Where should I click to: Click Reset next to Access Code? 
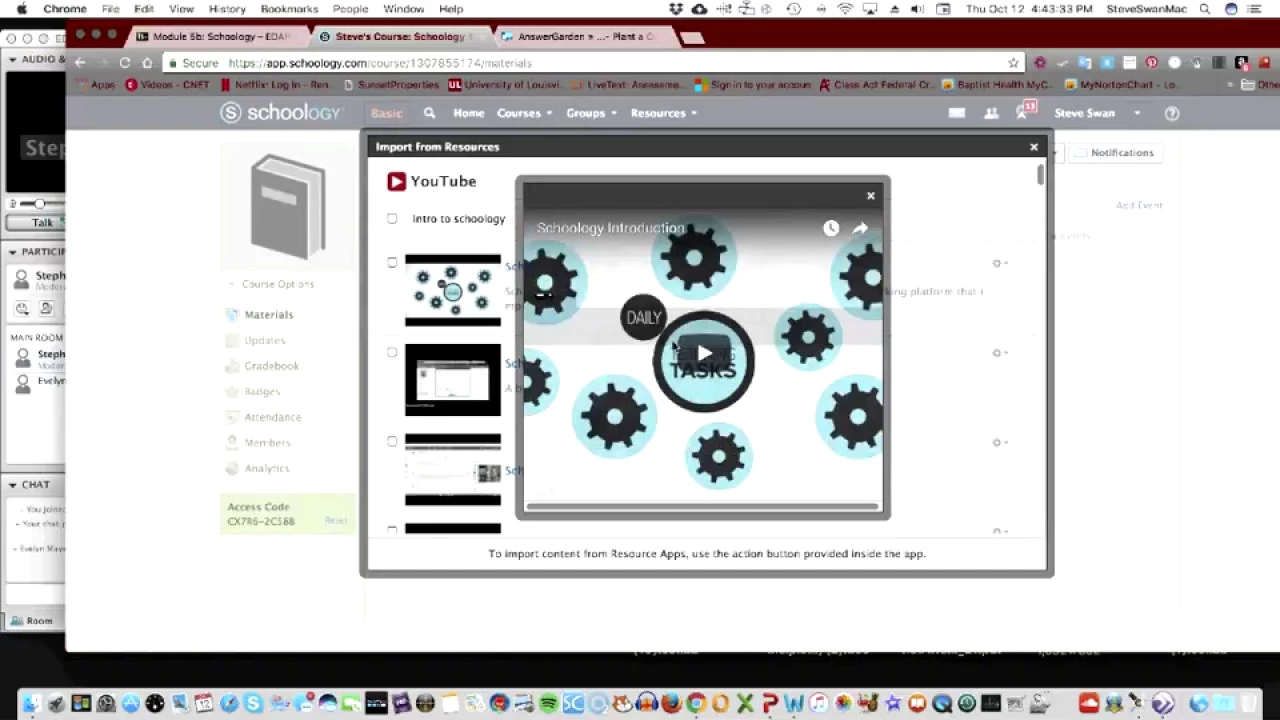pos(335,520)
